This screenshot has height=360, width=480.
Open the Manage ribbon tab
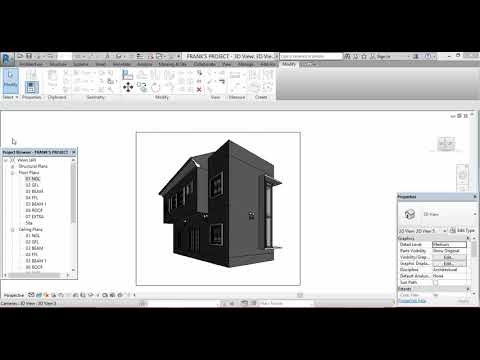[246, 64]
